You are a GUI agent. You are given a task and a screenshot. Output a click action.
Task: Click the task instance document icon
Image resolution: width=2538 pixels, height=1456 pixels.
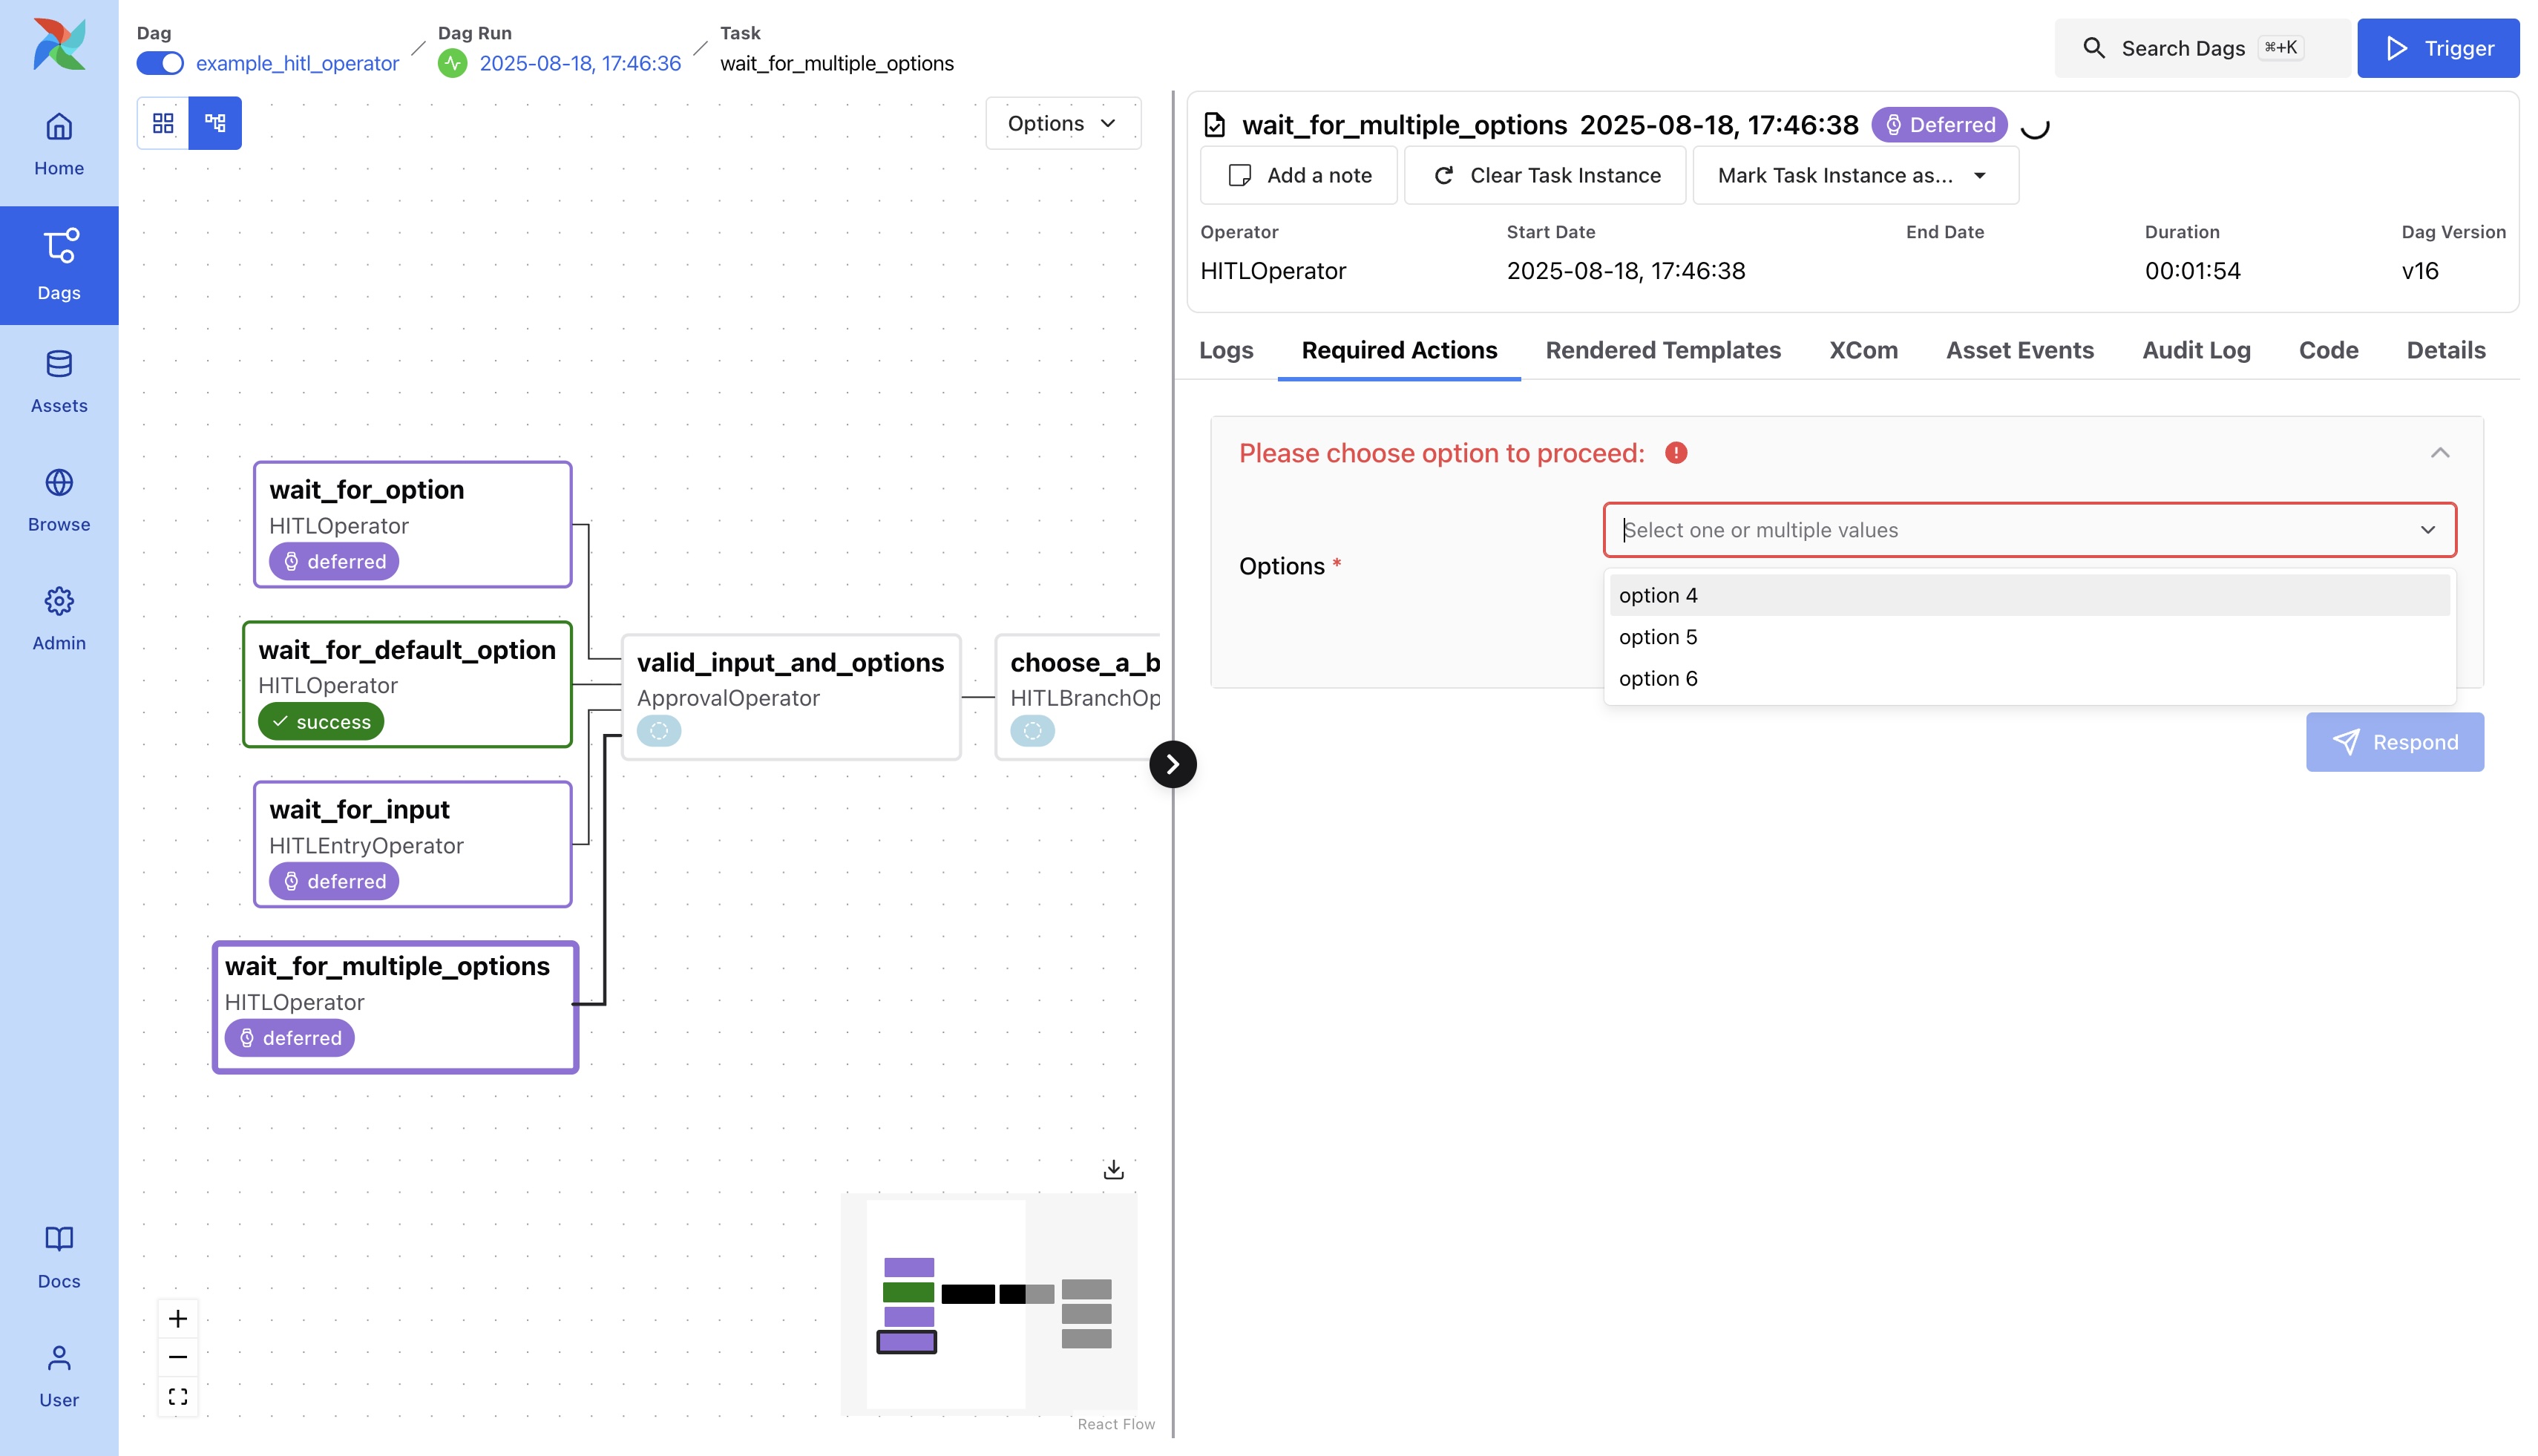point(1215,125)
